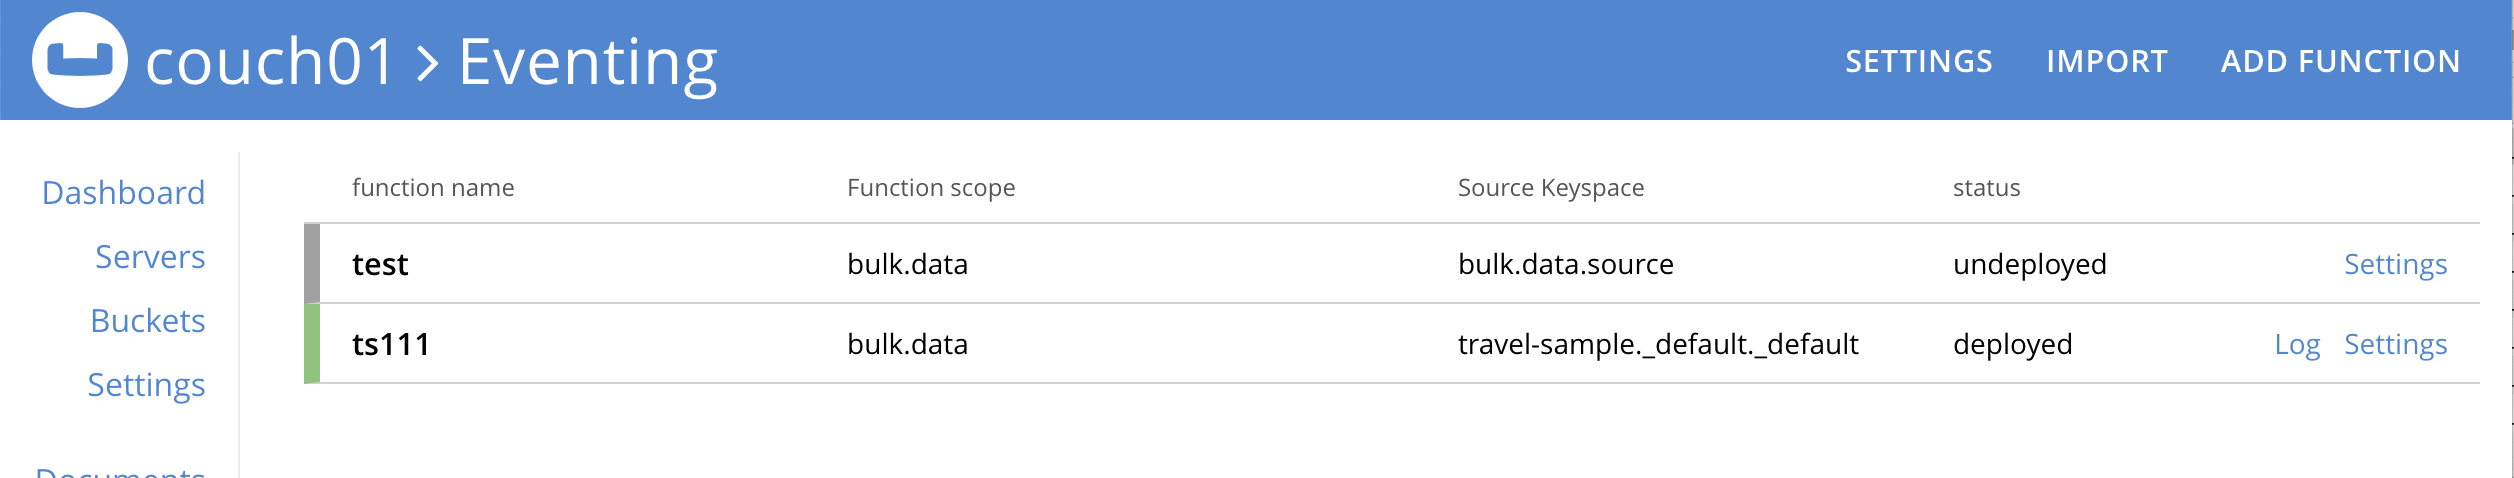Open Dashboard in the sidebar

[x=123, y=193]
